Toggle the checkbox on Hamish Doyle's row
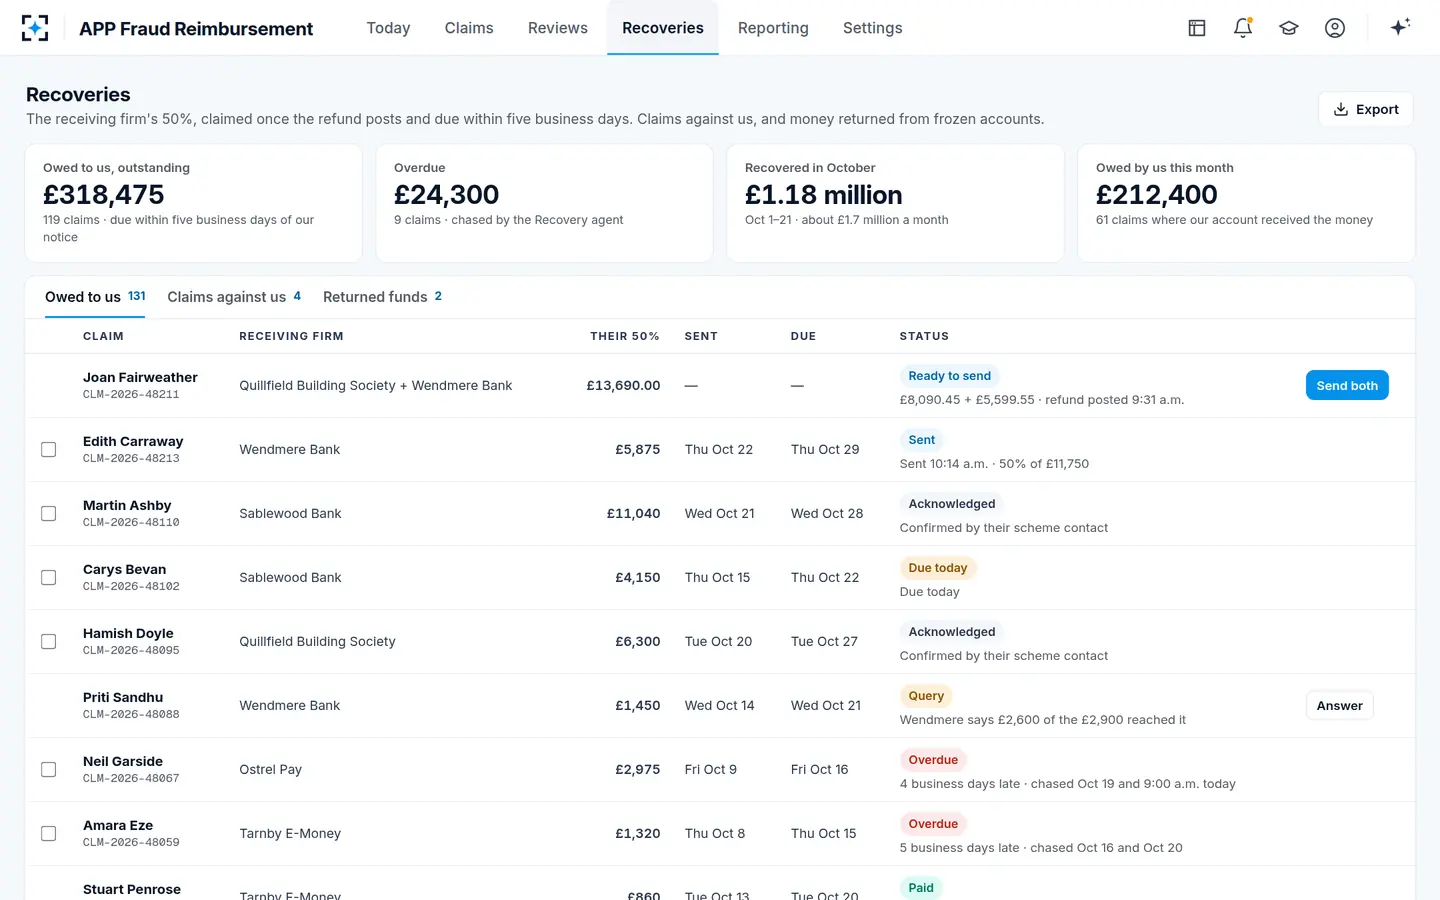This screenshot has height=900, width=1440. tap(48, 642)
